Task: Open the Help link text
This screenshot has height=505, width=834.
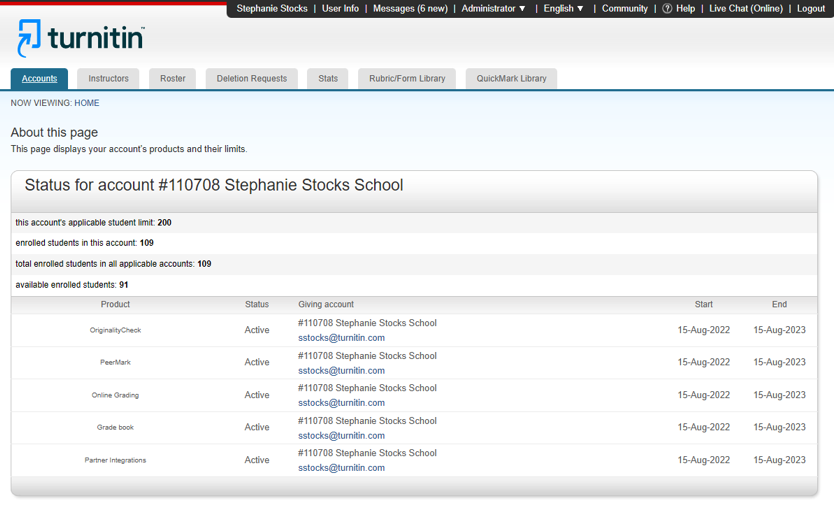Action: coord(686,9)
